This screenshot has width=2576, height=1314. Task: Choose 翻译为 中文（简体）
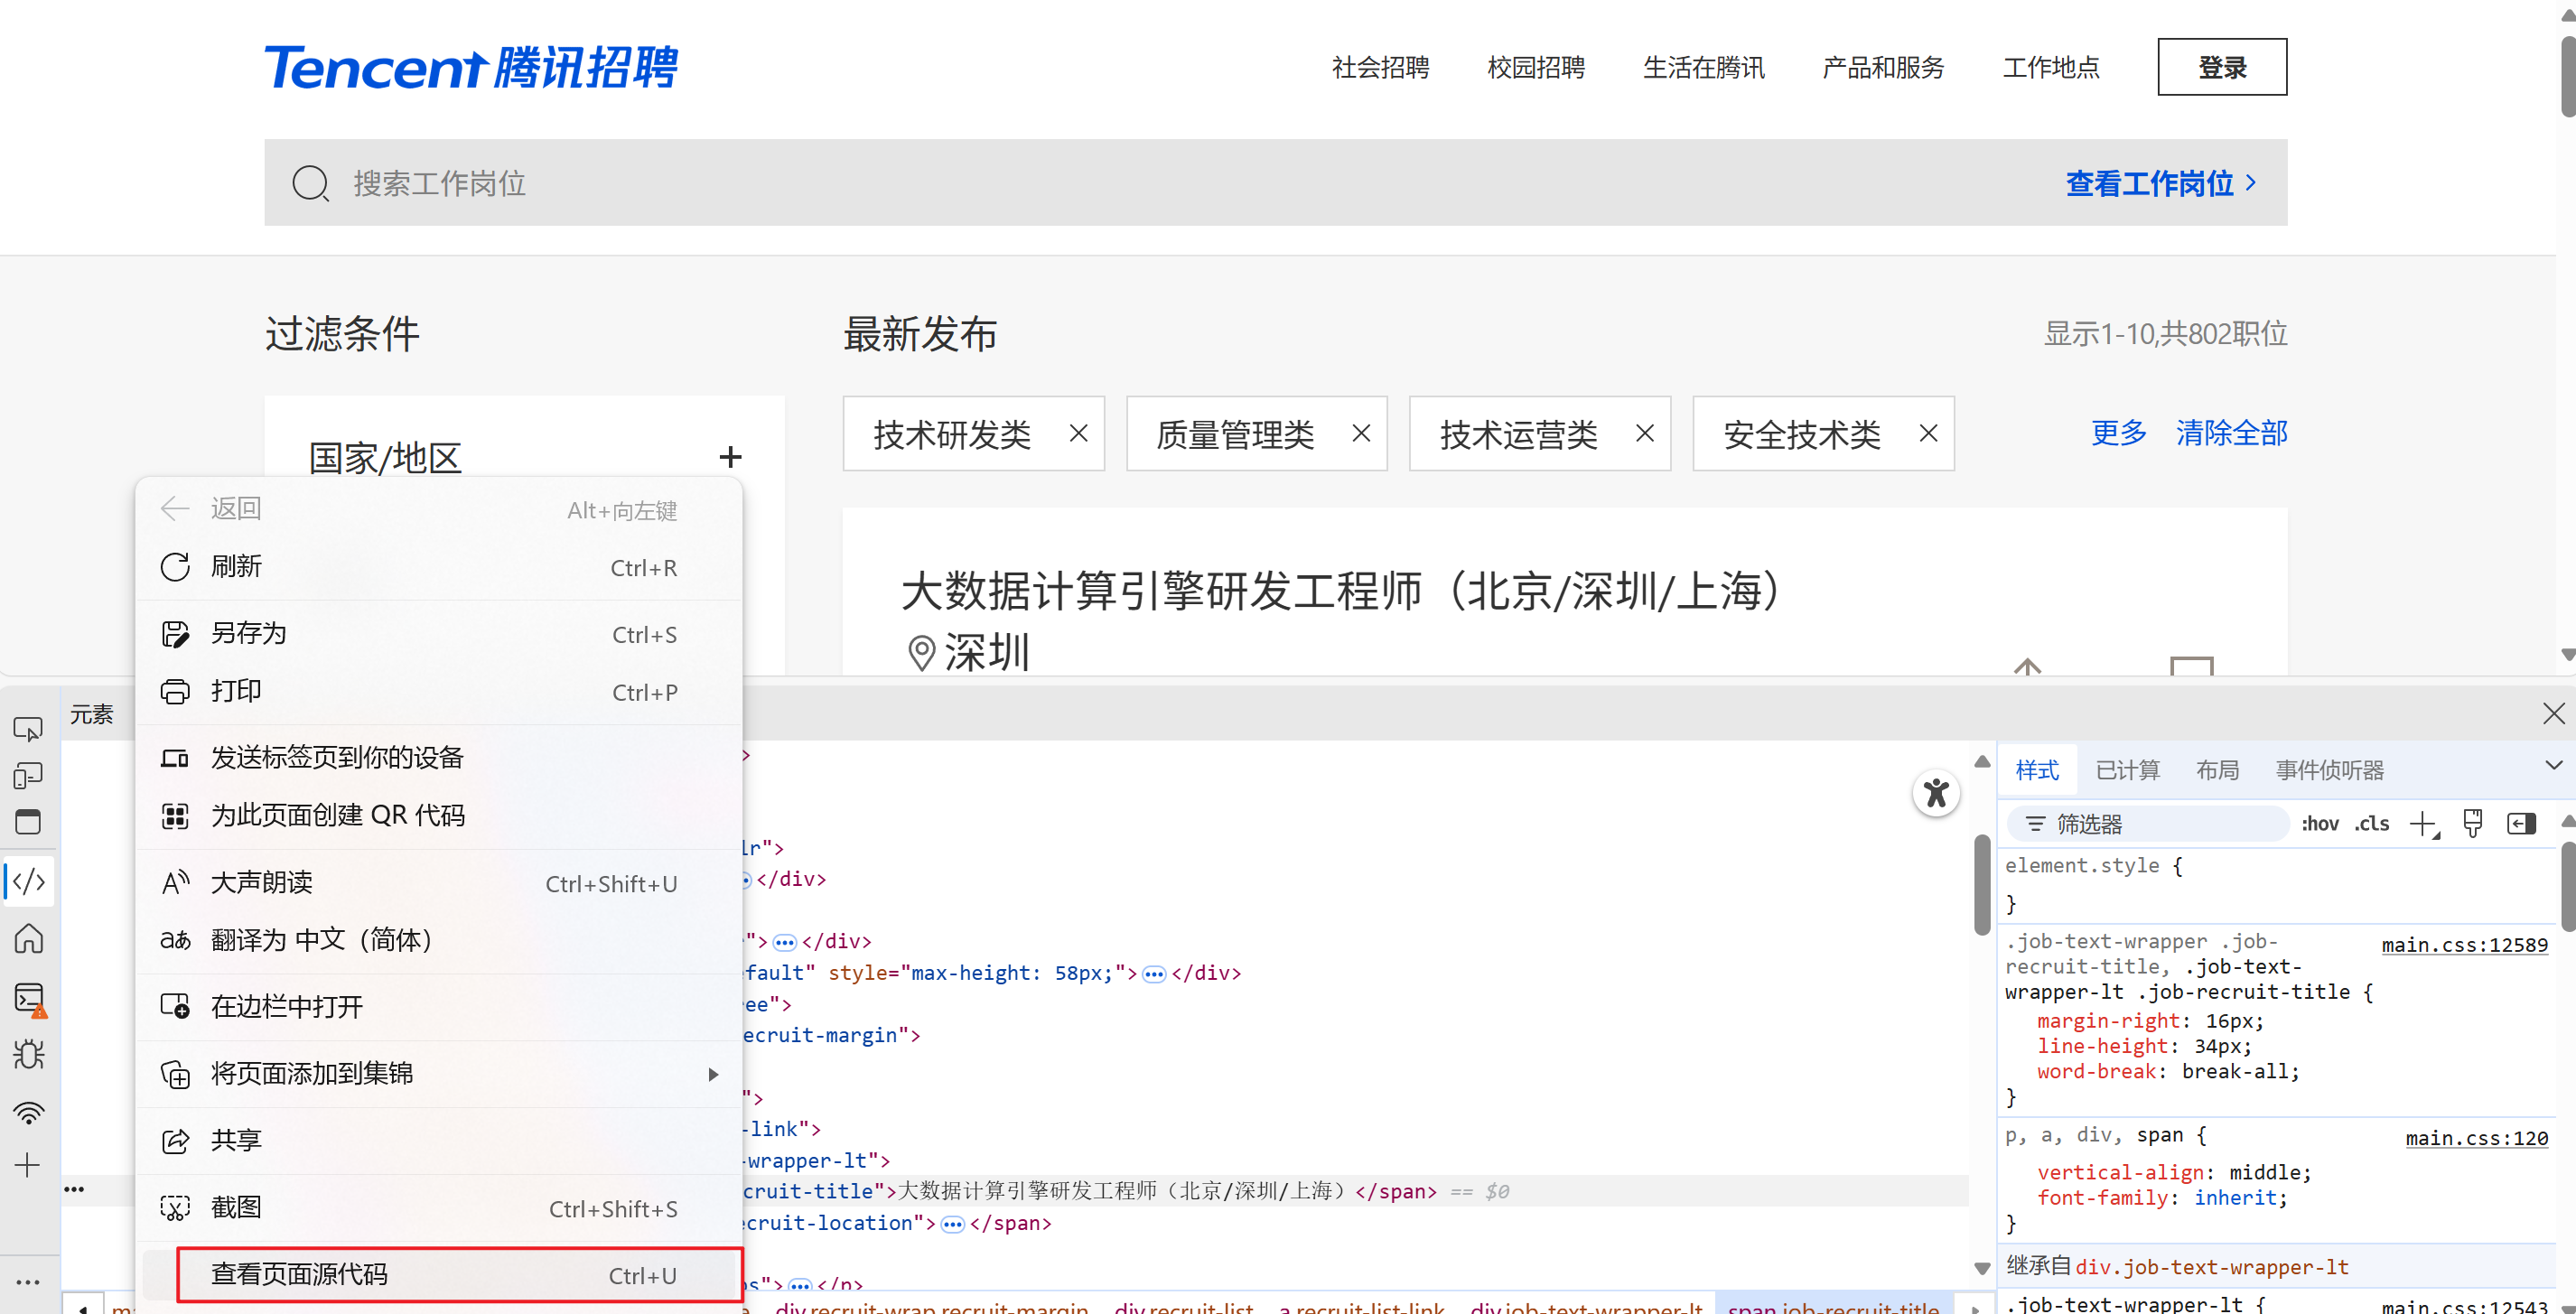pyautogui.click(x=439, y=940)
